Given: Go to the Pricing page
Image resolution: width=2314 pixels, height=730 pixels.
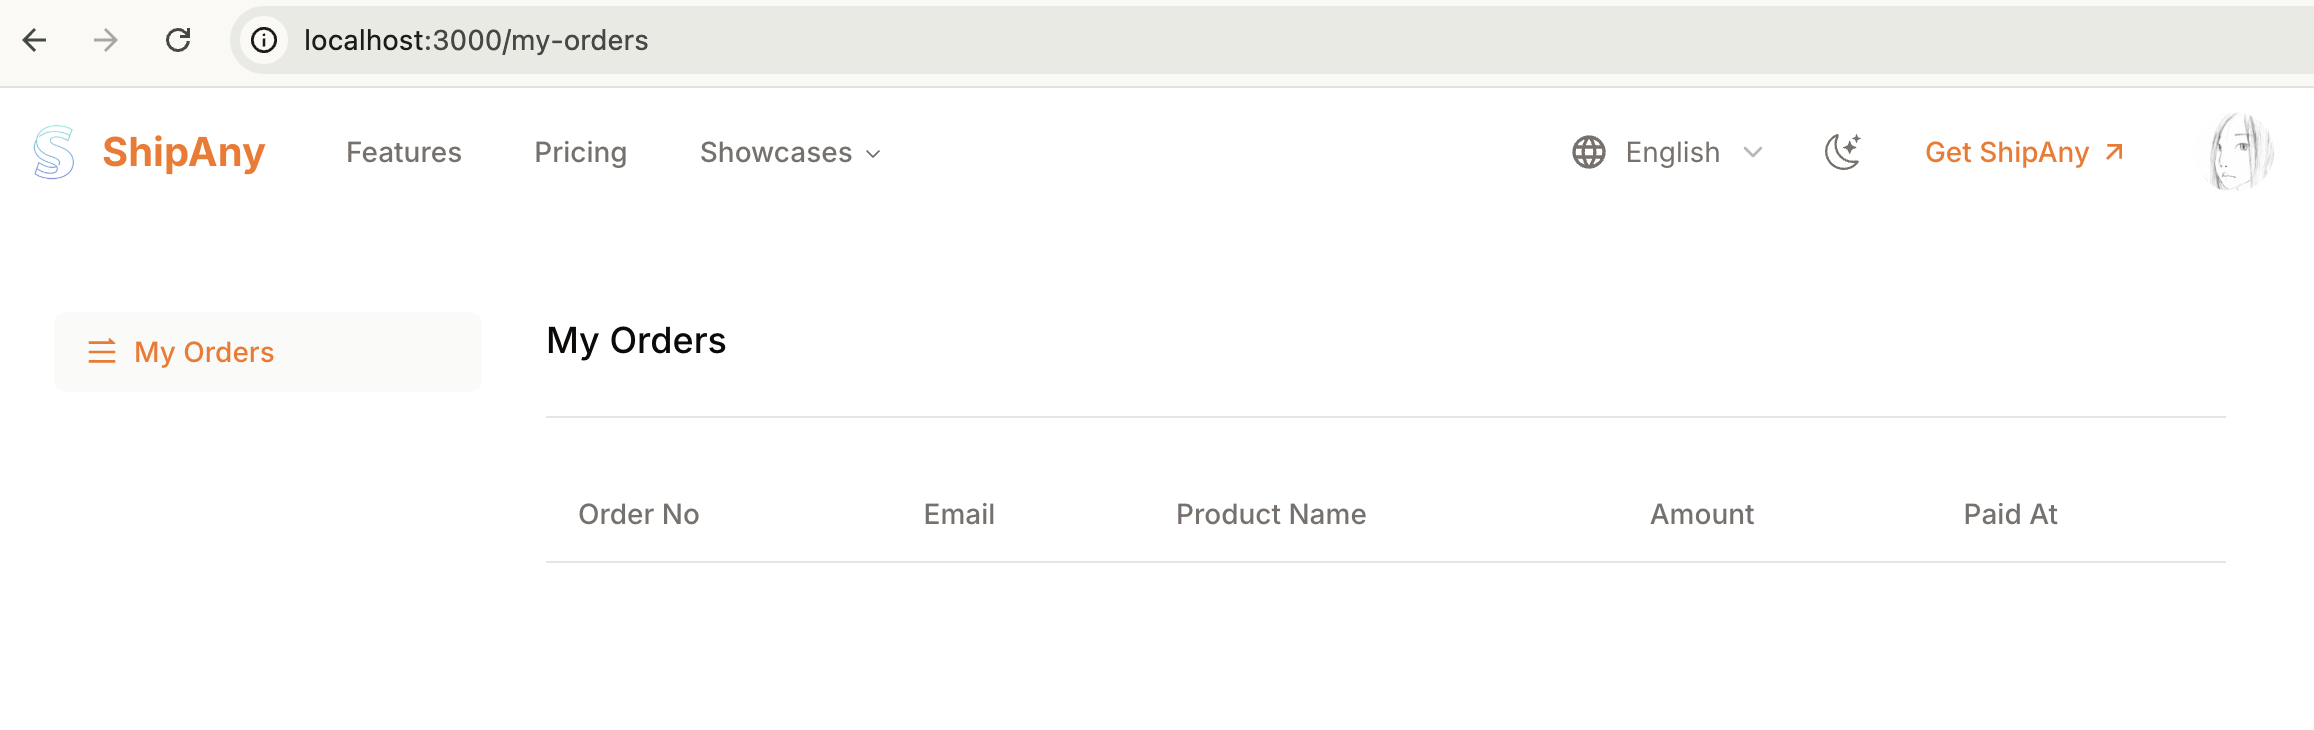Looking at the screenshot, I should pos(581,152).
